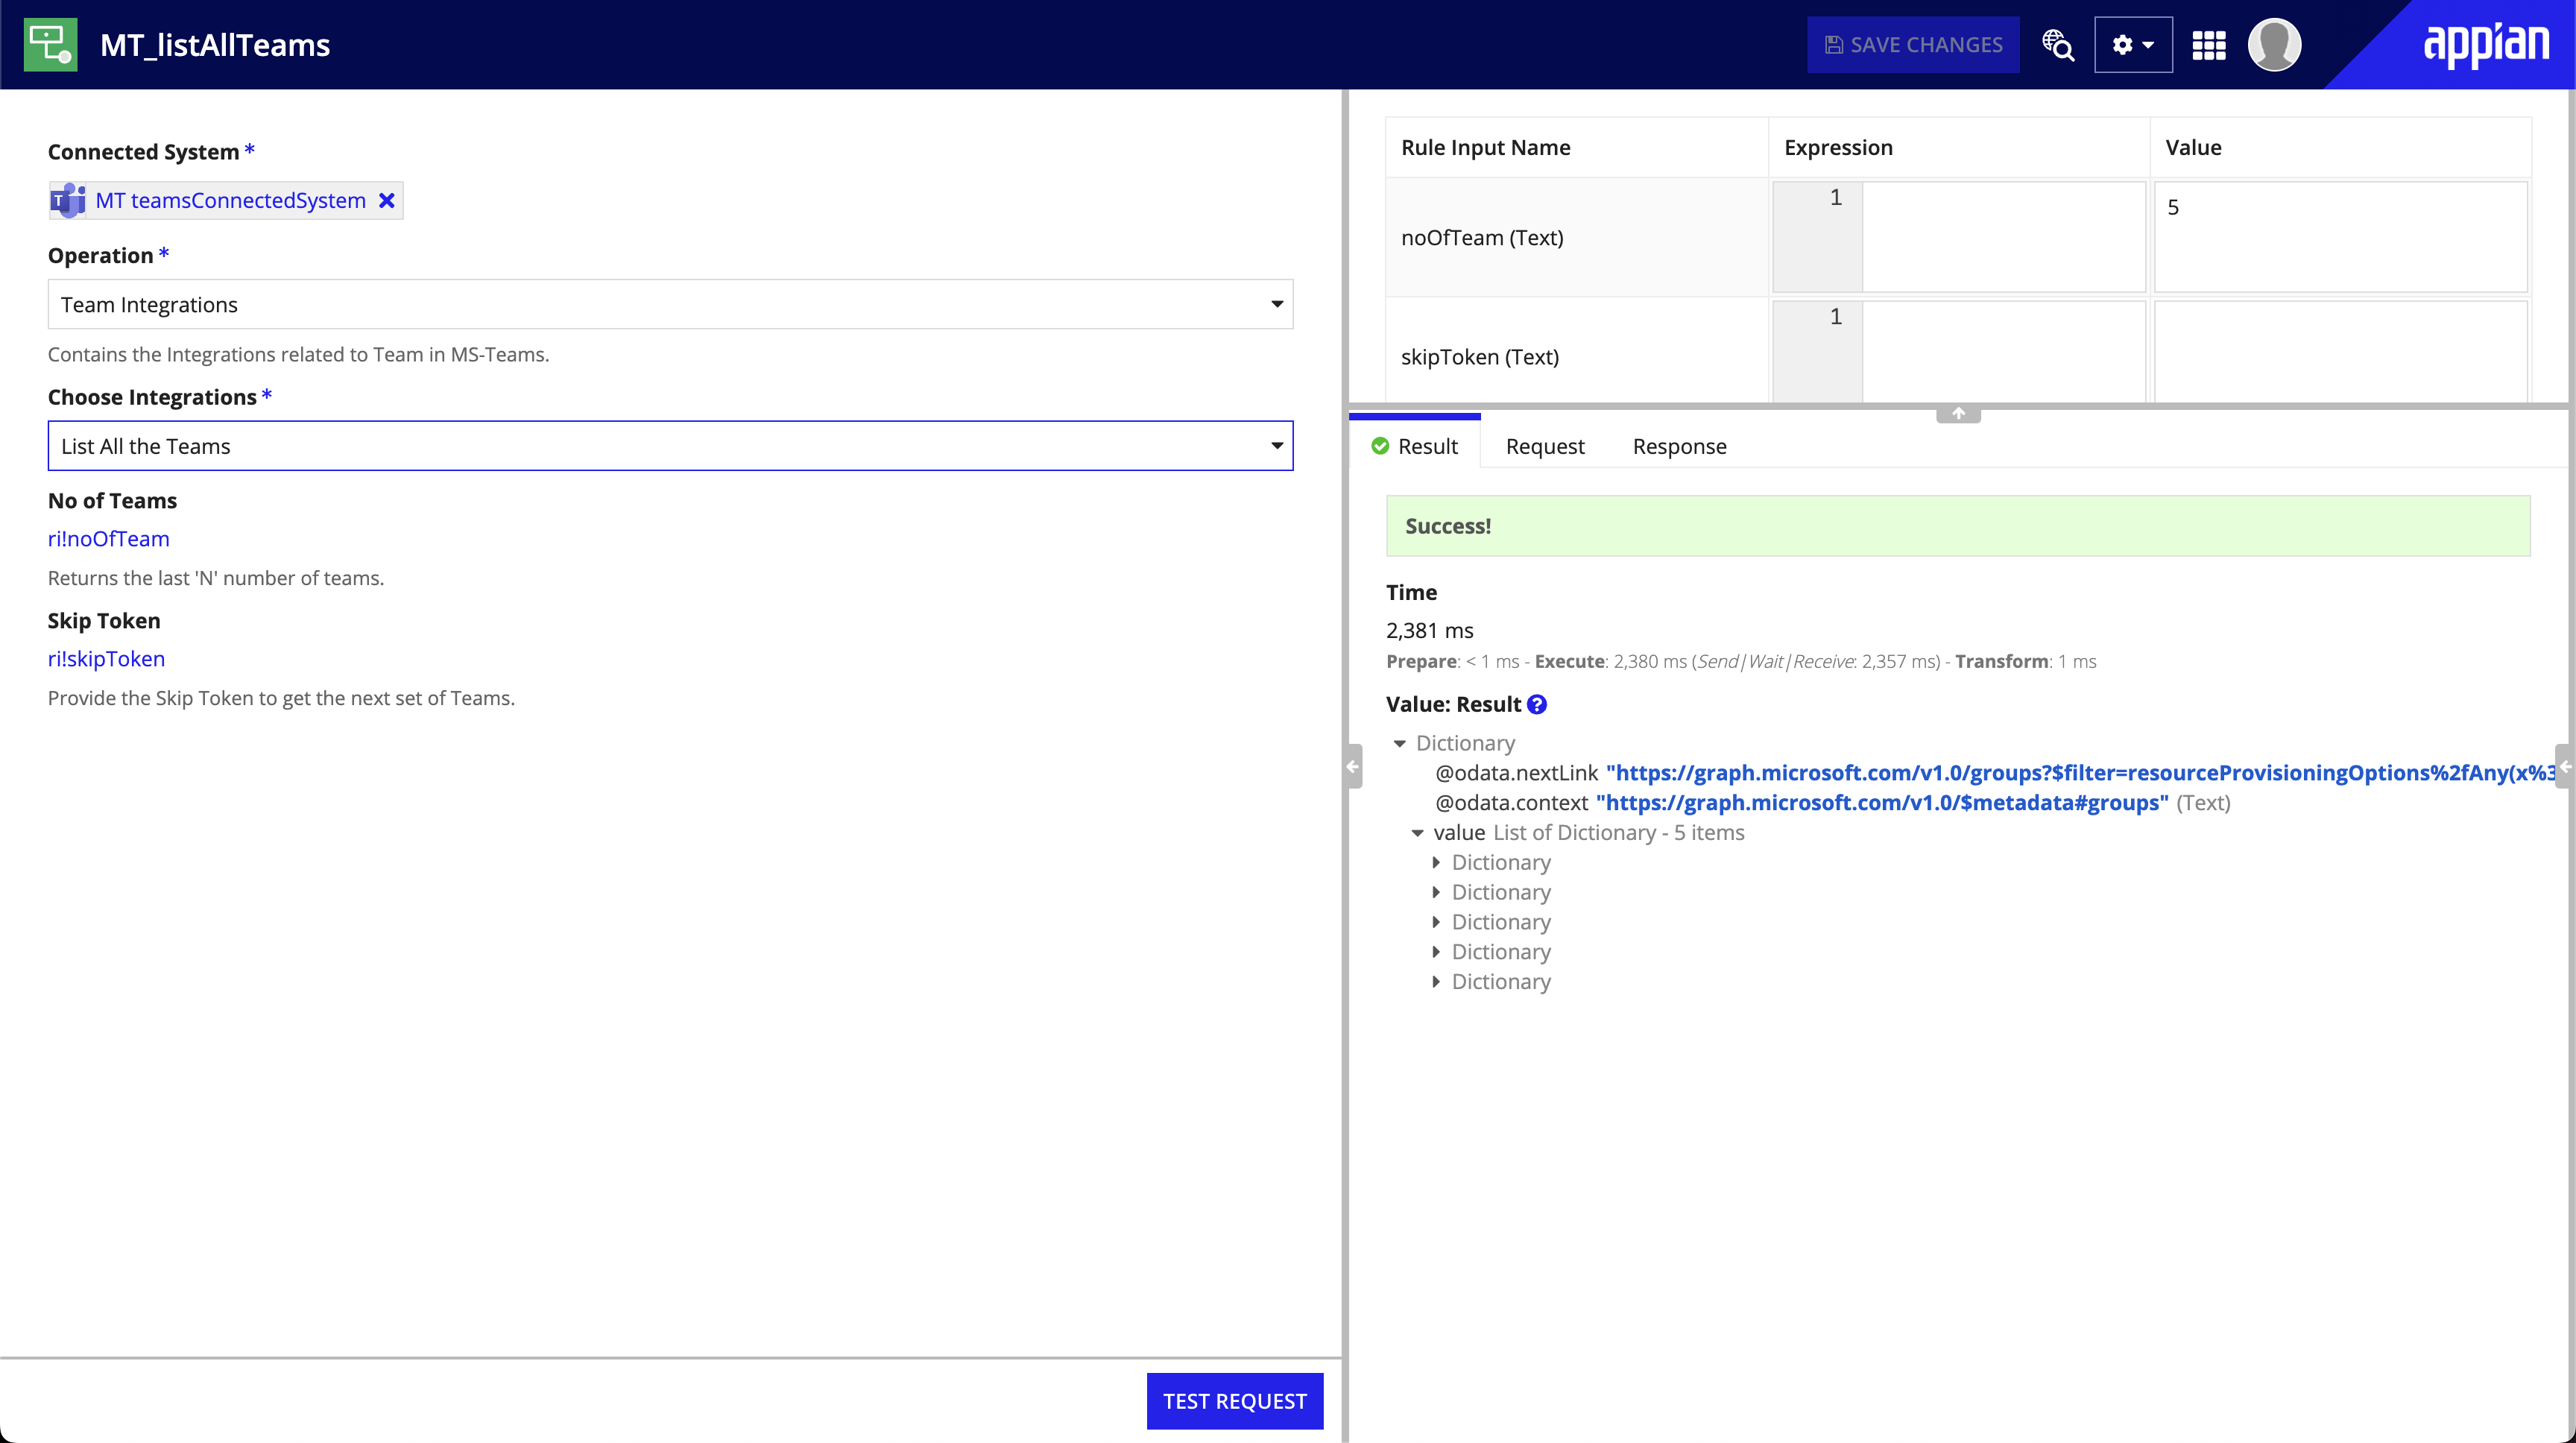Image resolution: width=2576 pixels, height=1443 pixels.
Task: Open the settings gear menu
Action: pos(2132,45)
